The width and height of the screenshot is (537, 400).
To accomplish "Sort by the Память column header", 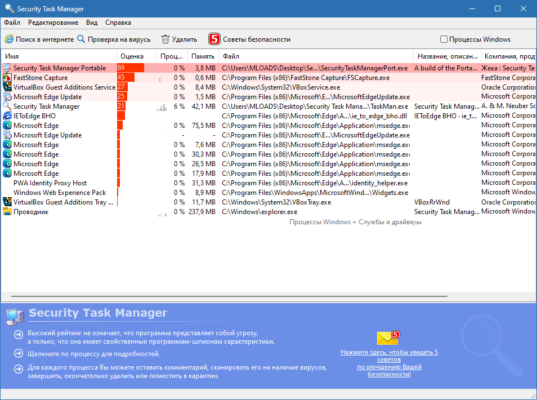I will 203,56.
